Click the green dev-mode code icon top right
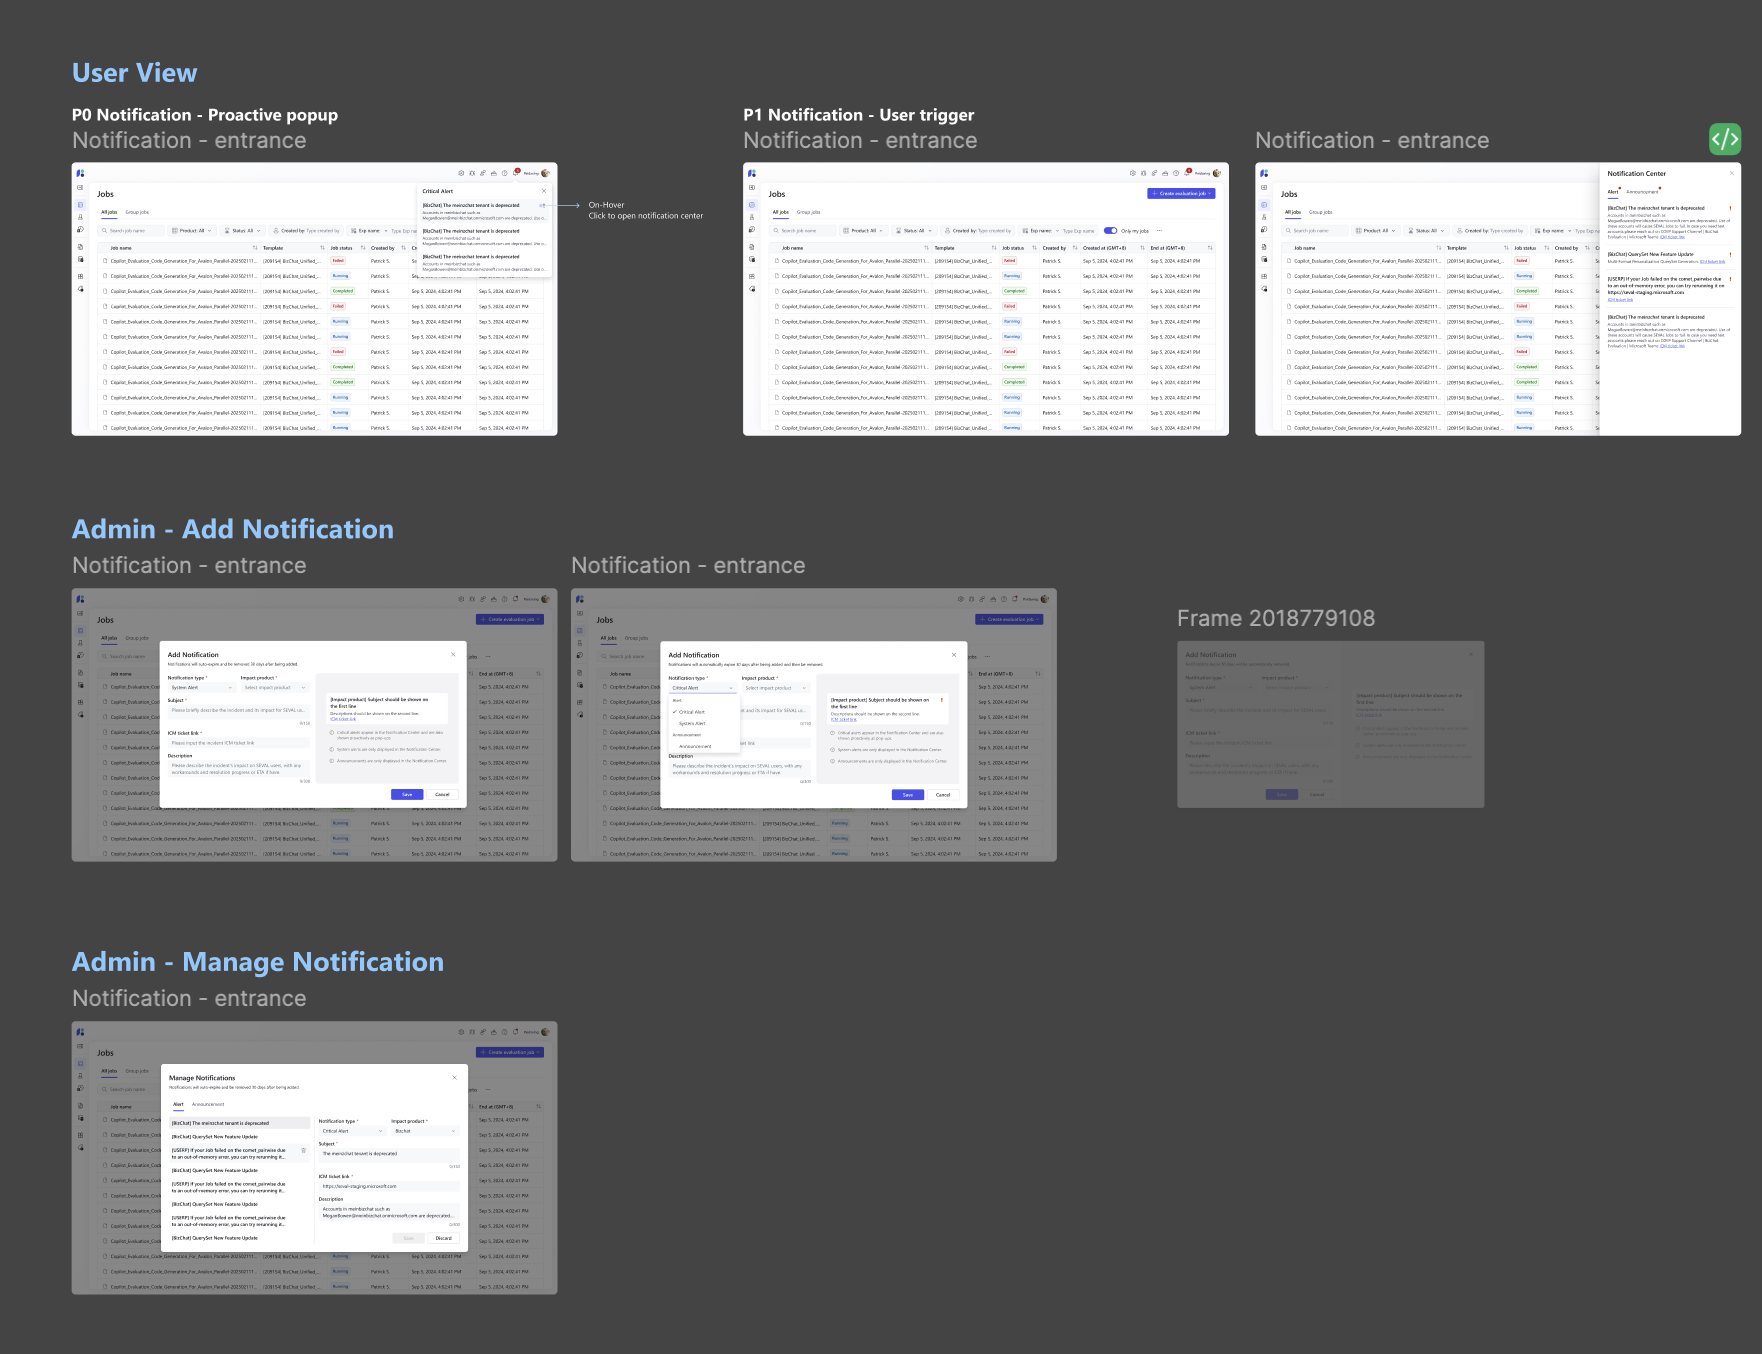Screen dimensions: 1762x1354 pos(1725,139)
